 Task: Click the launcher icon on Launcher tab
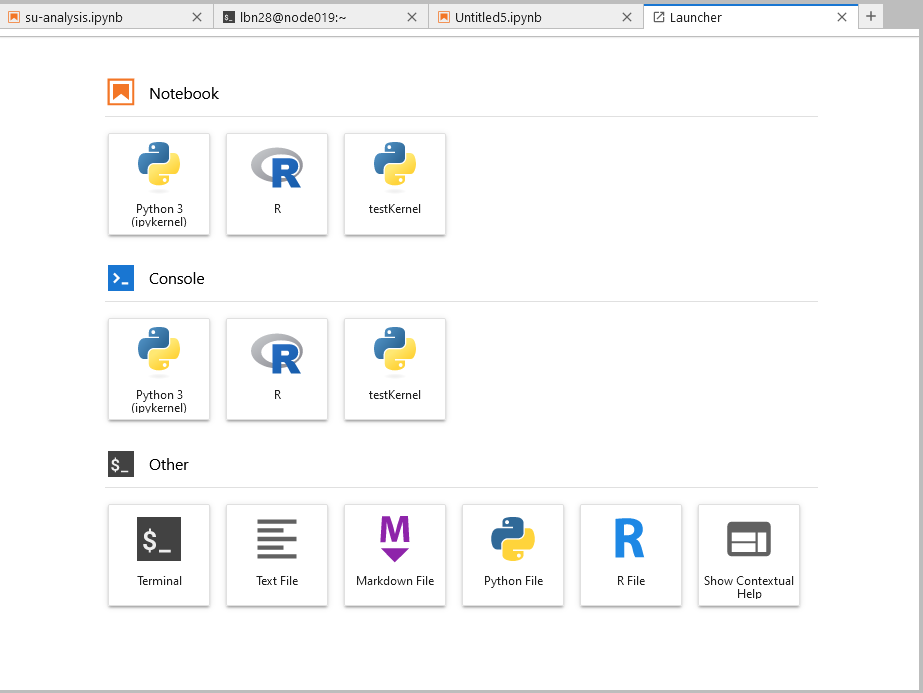659,17
